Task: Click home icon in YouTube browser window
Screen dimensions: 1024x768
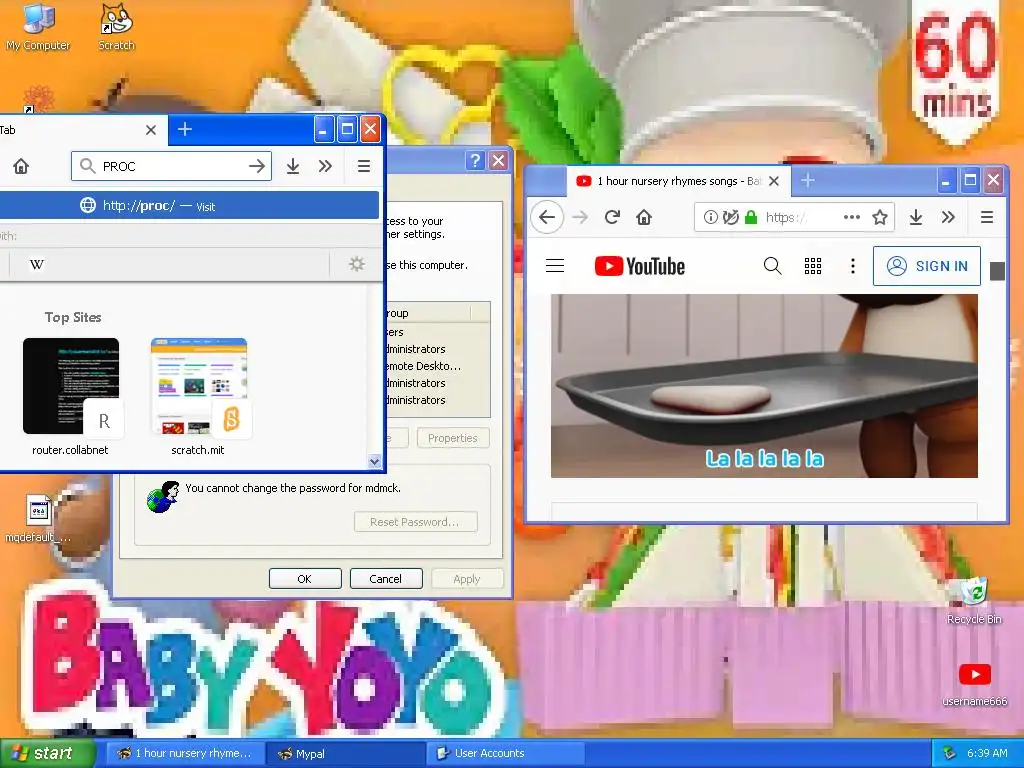Action: [x=644, y=217]
